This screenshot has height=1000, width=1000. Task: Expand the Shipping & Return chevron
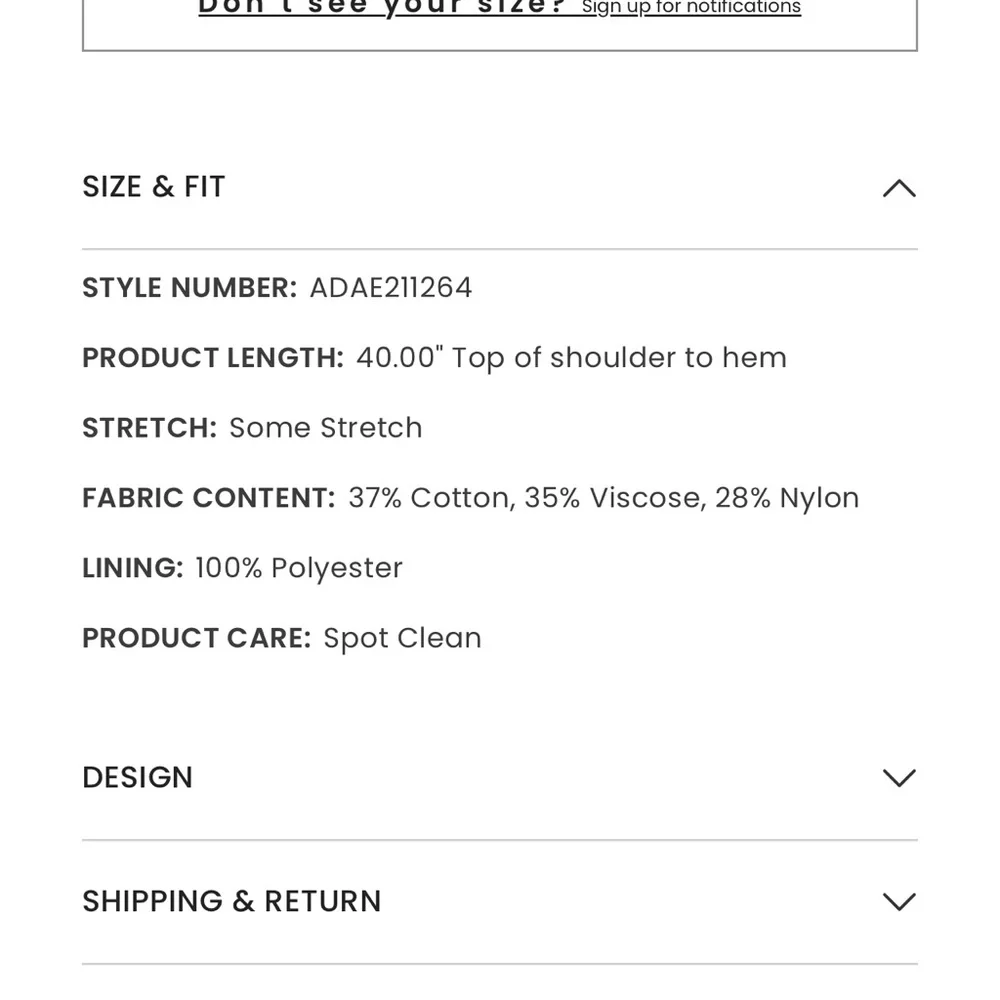pyautogui.click(x=899, y=902)
